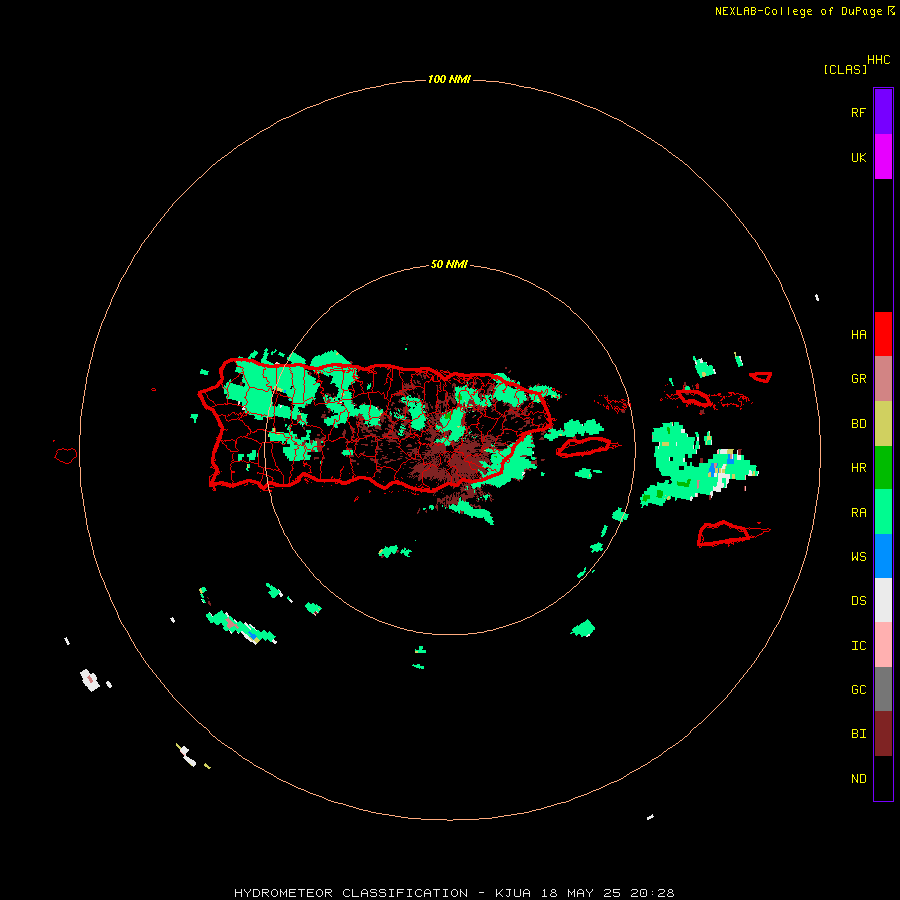Click the BD legend label text
The width and height of the screenshot is (900, 900).
coord(858,424)
